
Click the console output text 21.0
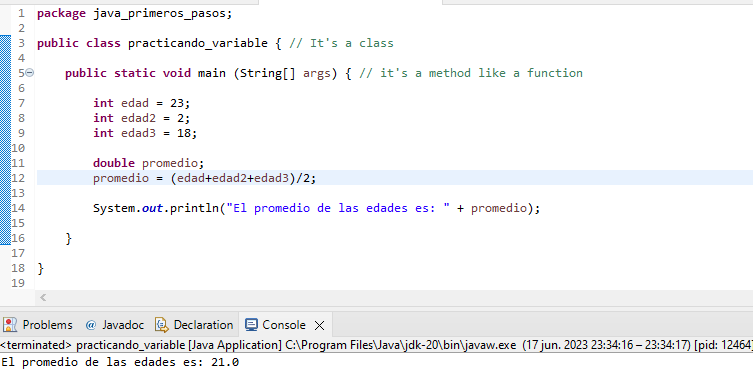(x=225, y=362)
